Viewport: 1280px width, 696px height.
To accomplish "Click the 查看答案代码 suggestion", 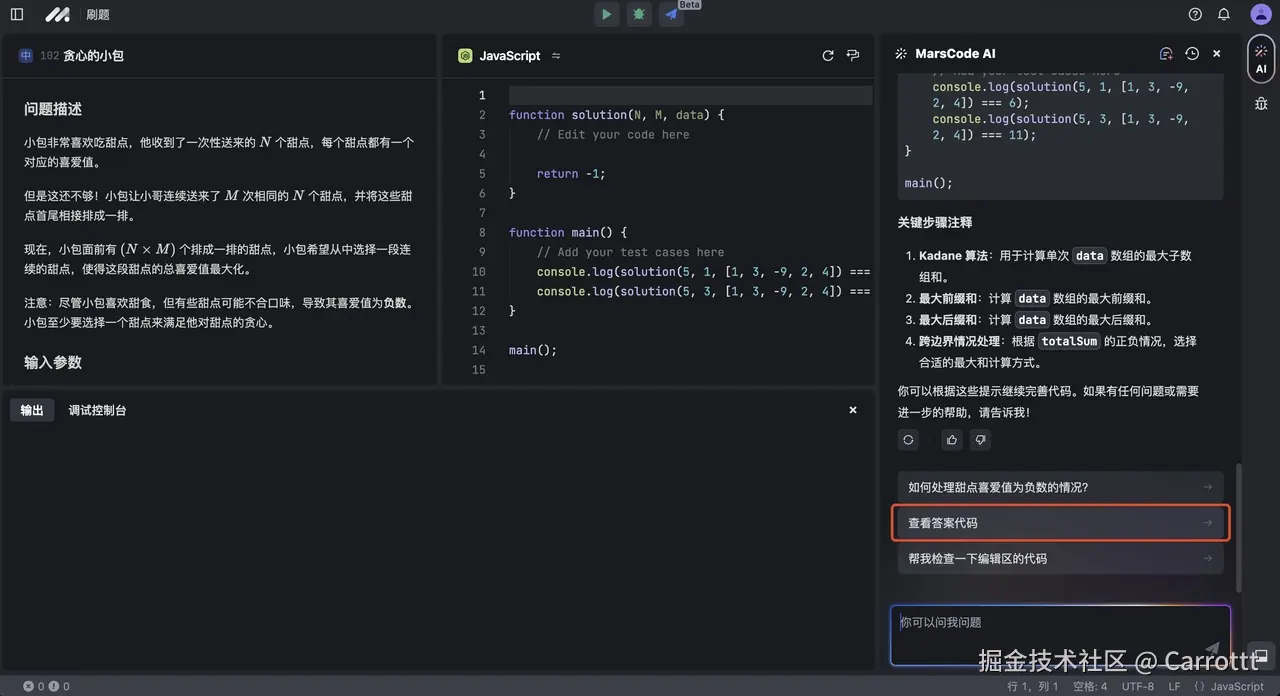I will (1060, 522).
